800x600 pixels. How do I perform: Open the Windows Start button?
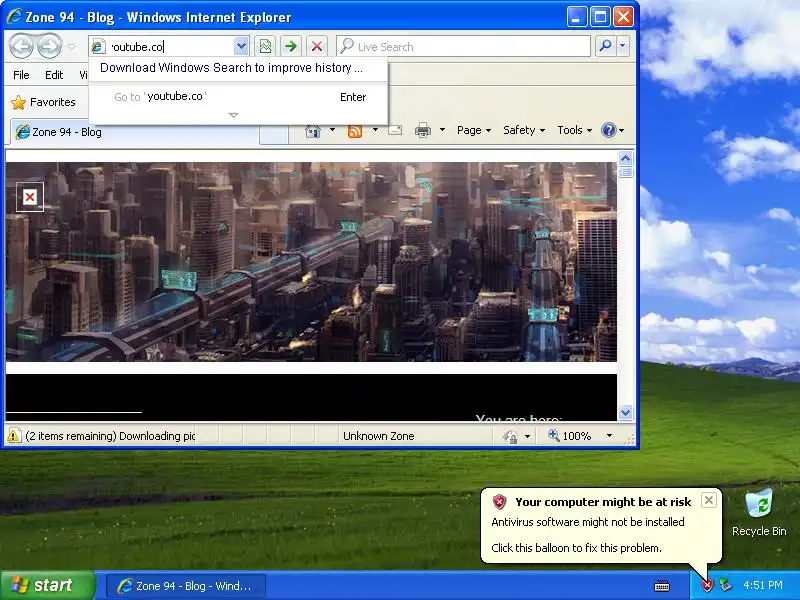click(47, 585)
